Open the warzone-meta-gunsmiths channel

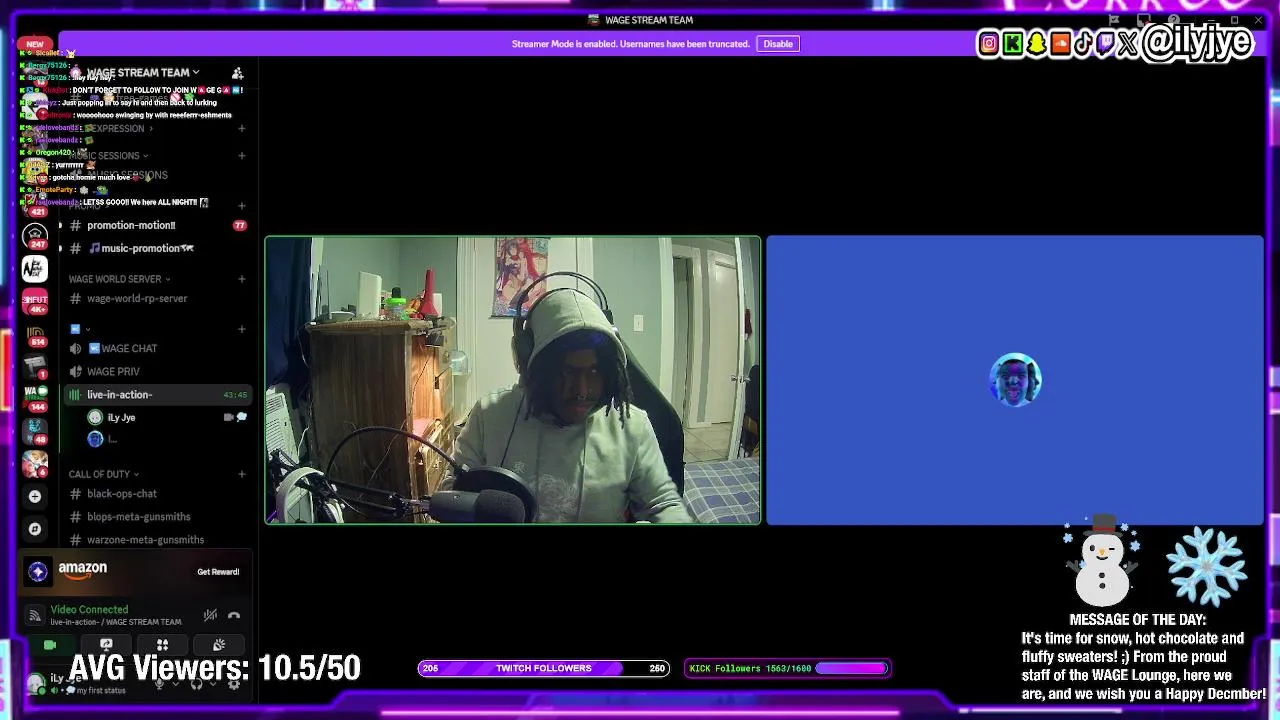tap(157, 539)
